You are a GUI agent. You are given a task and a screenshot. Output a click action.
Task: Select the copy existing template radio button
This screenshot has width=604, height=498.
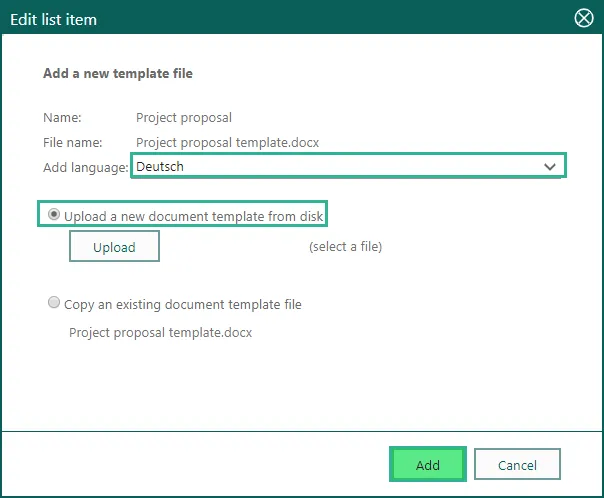[x=53, y=303]
